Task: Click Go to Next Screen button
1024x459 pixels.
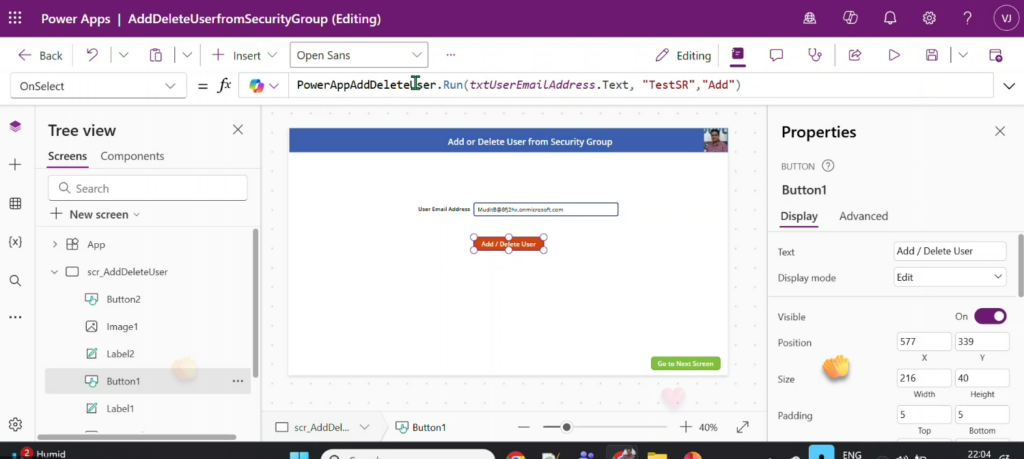Action: click(685, 364)
